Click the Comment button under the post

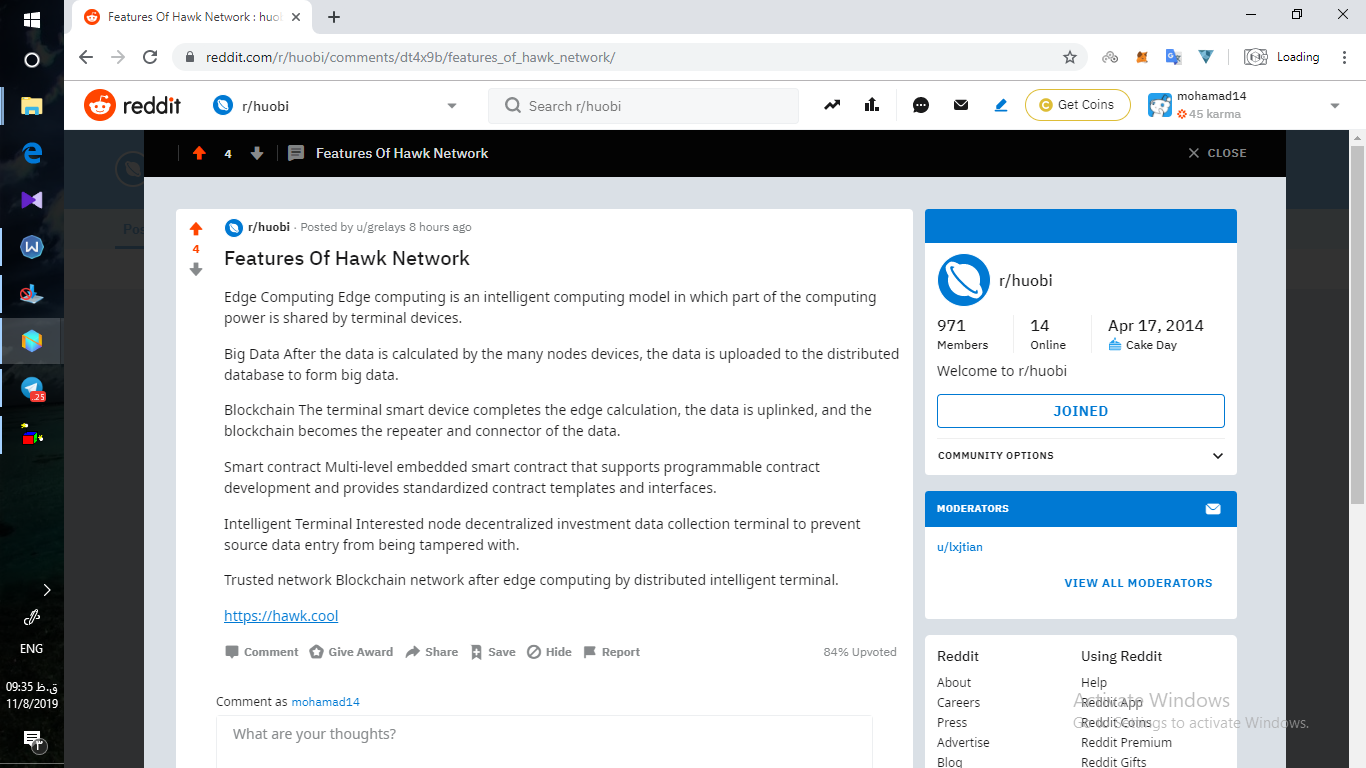(x=262, y=652)
